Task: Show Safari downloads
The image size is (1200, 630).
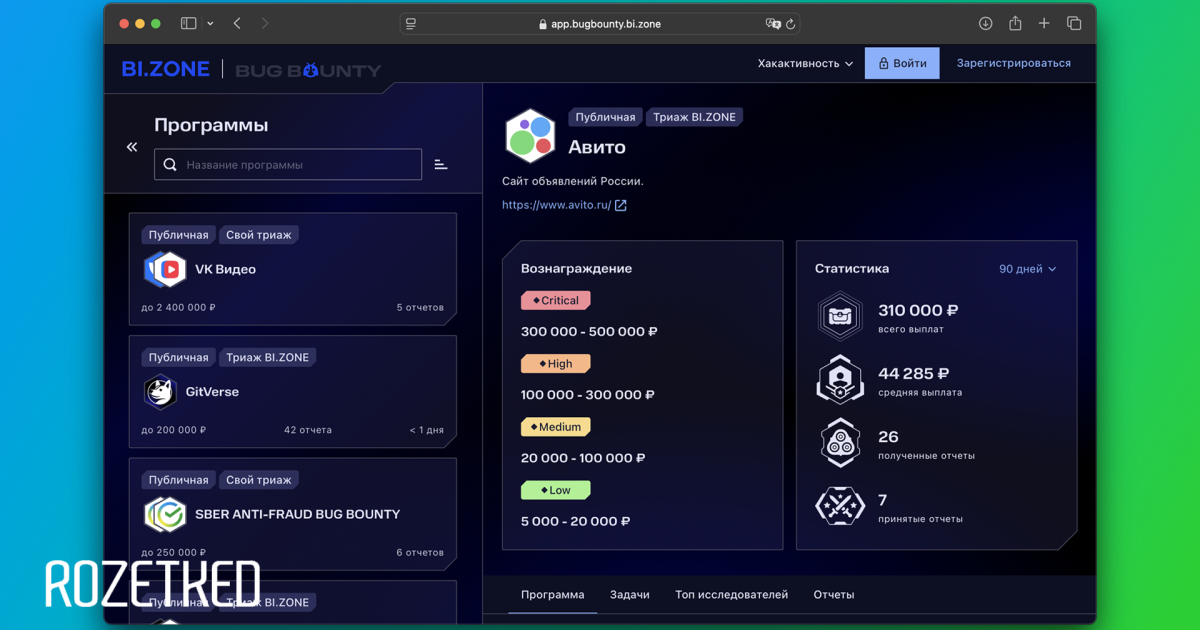Action: [x=985, y=24]
